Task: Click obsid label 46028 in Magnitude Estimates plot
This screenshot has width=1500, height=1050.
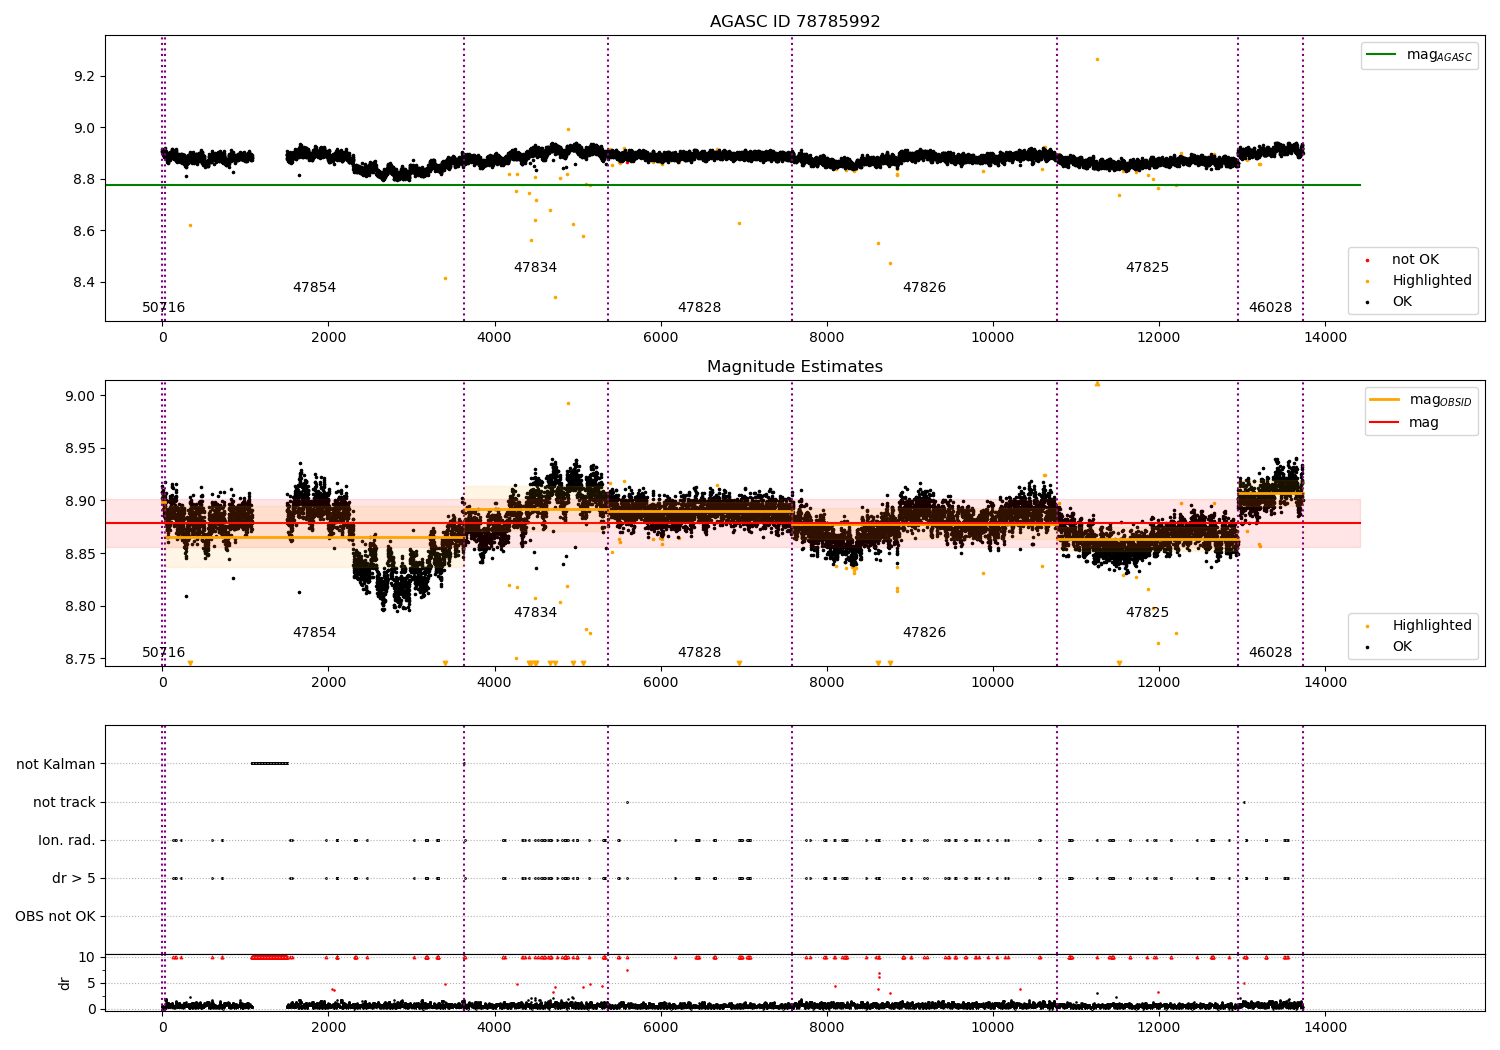Action: pos(1270,653)
